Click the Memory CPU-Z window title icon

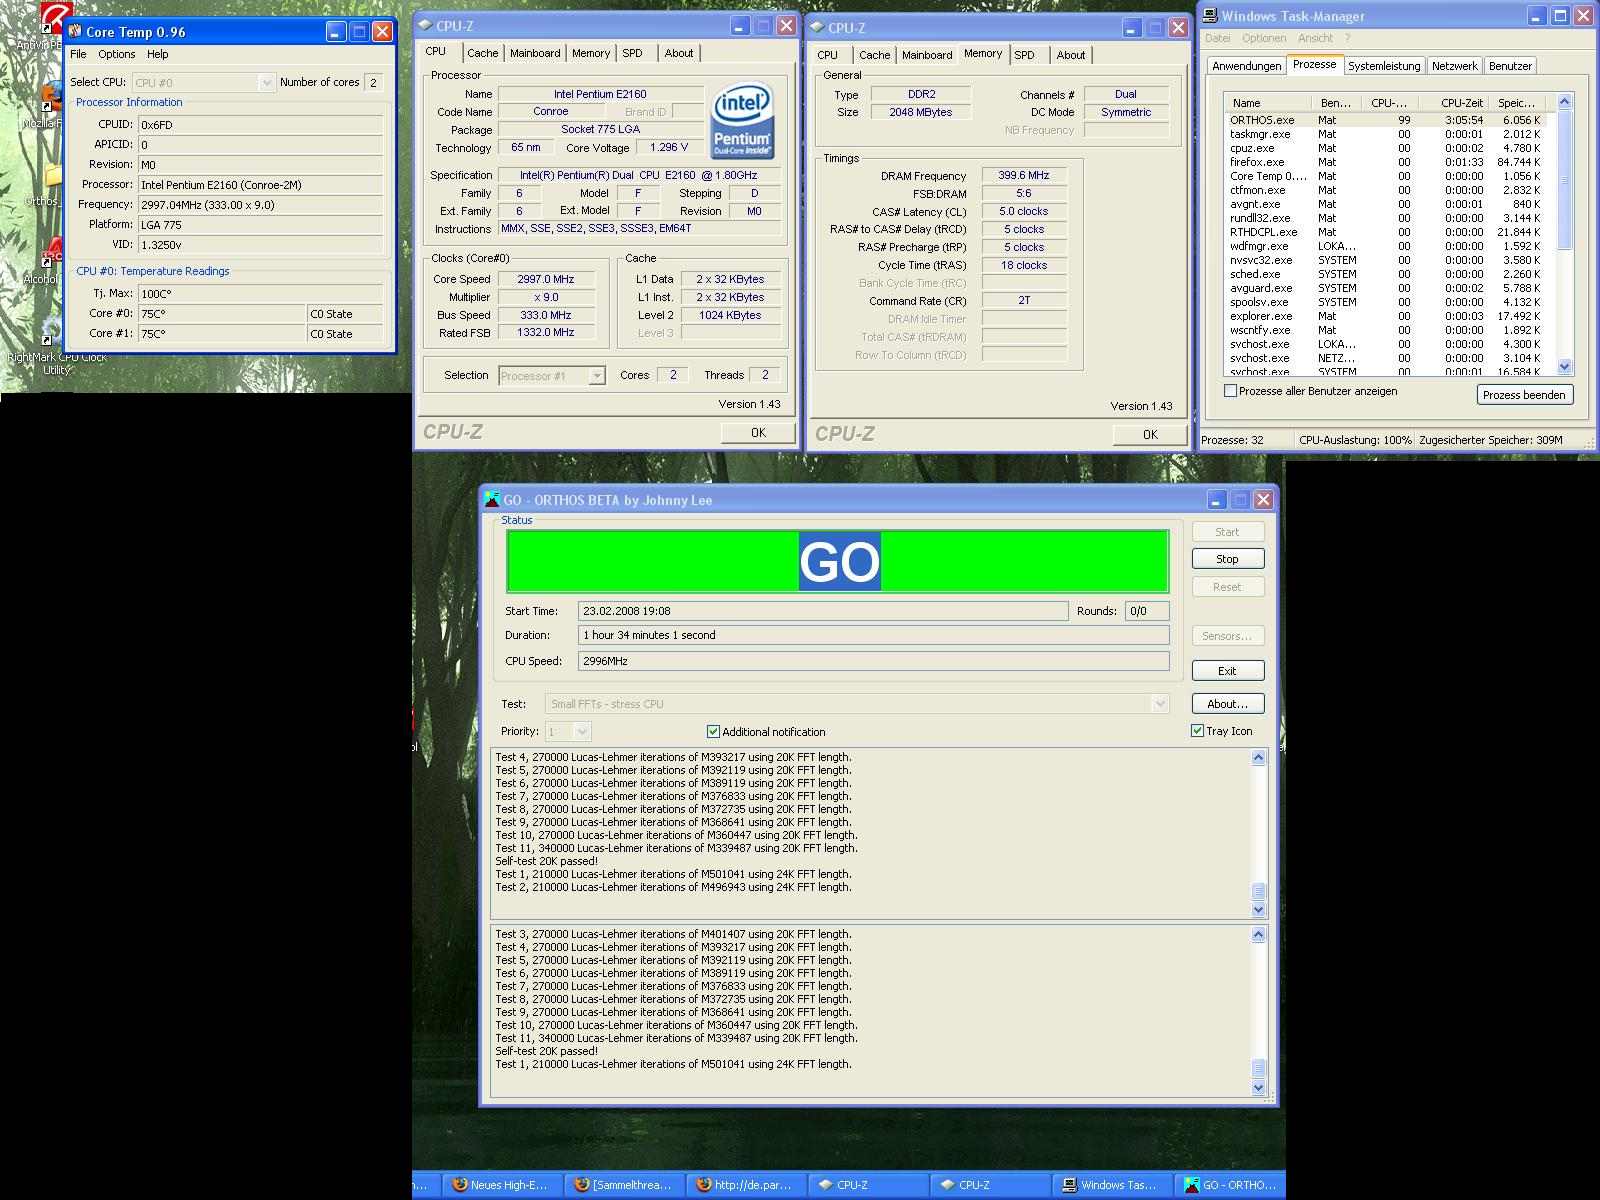click(818, 28)
